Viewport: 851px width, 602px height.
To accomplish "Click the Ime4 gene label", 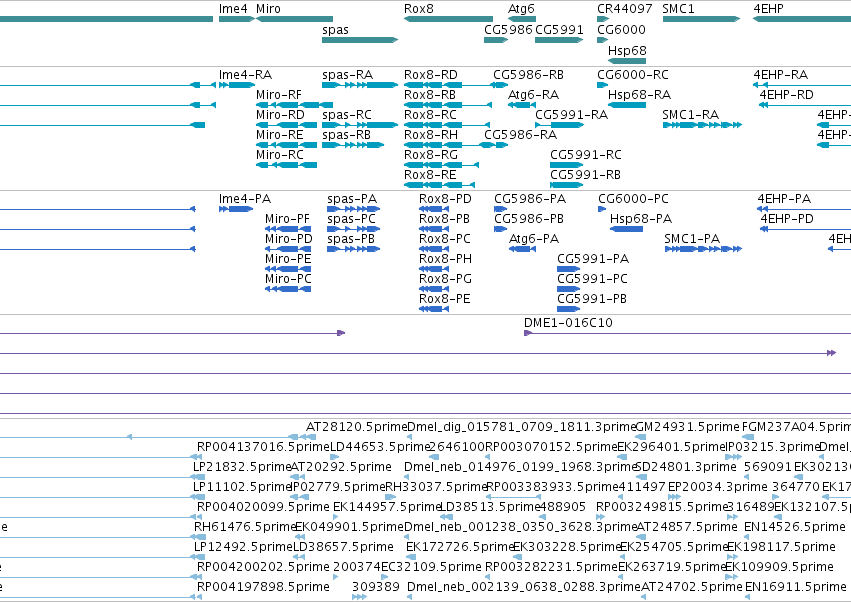I will (x=233, y=9).
